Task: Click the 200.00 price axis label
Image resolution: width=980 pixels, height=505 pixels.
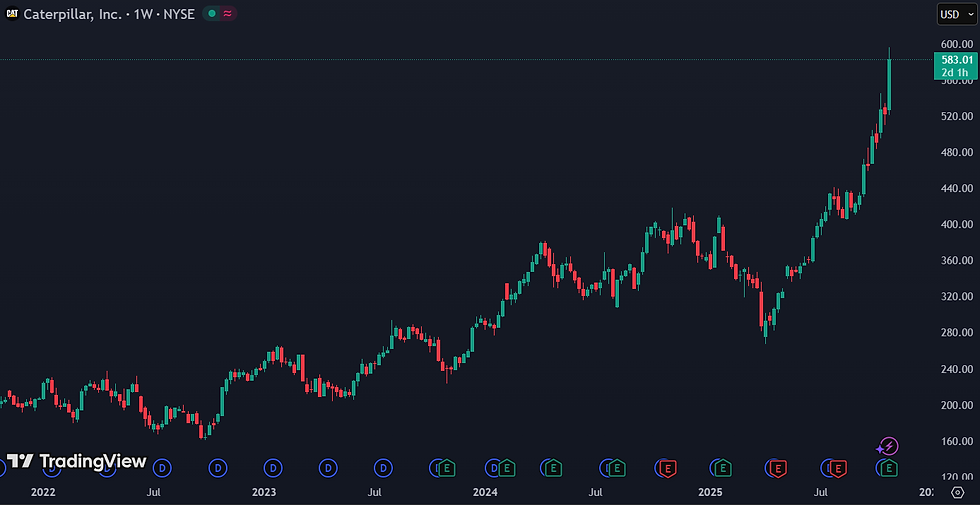Action: click(956, 405)
